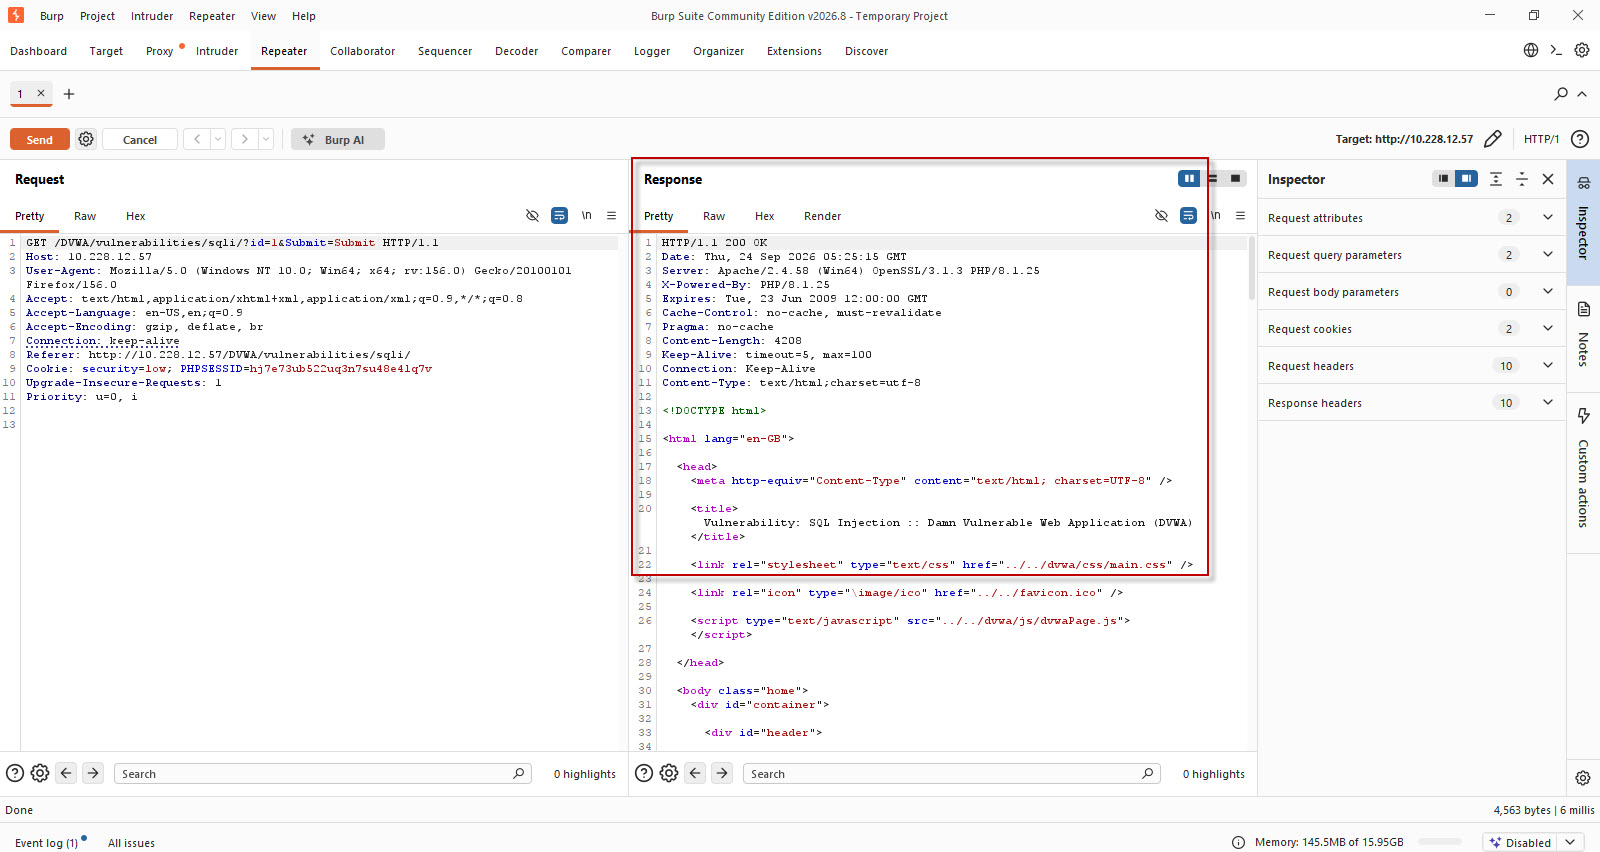Toggle response non-printable characters visibility
Viewport: 1600px width, 852px height.
click(x=1161, y=215)
